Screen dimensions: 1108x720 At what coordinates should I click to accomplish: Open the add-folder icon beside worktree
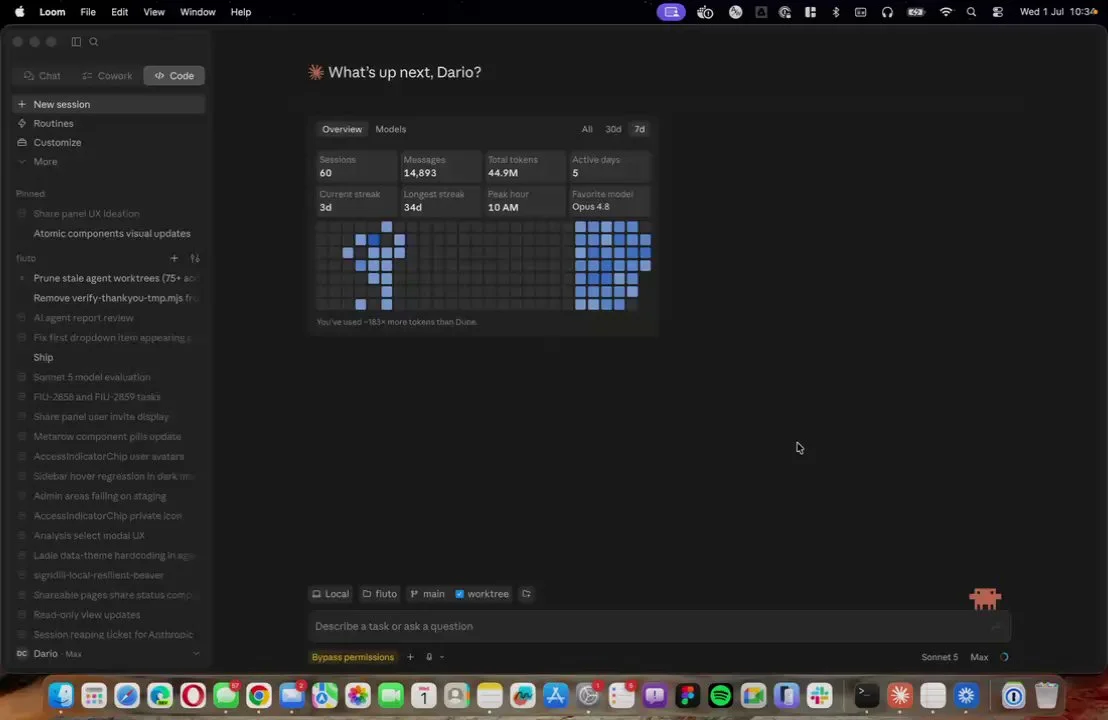tap(526, 594)
